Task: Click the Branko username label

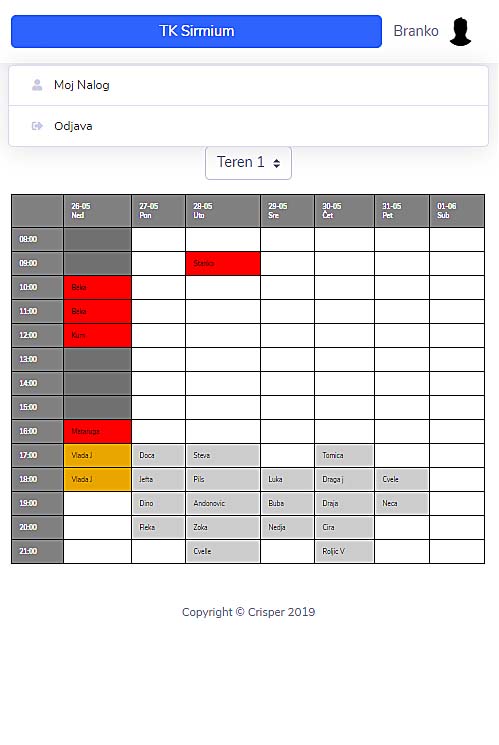Action: pos(416,31)
